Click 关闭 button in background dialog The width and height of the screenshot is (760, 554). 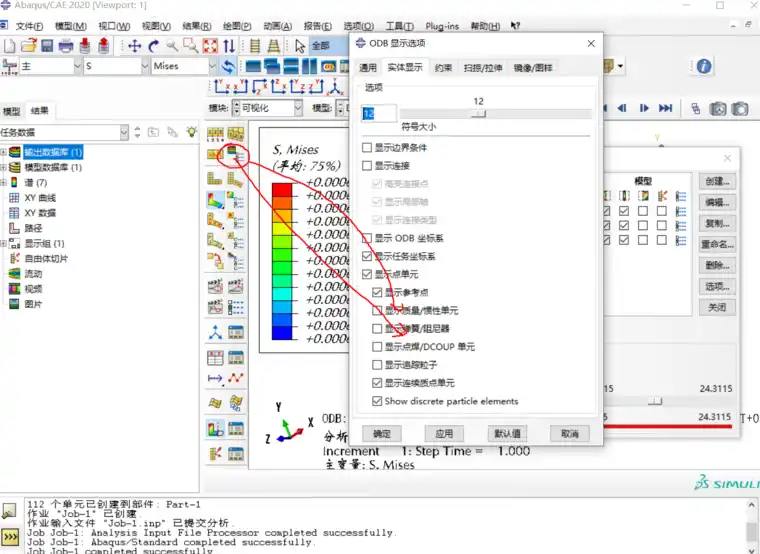(717, 307)
